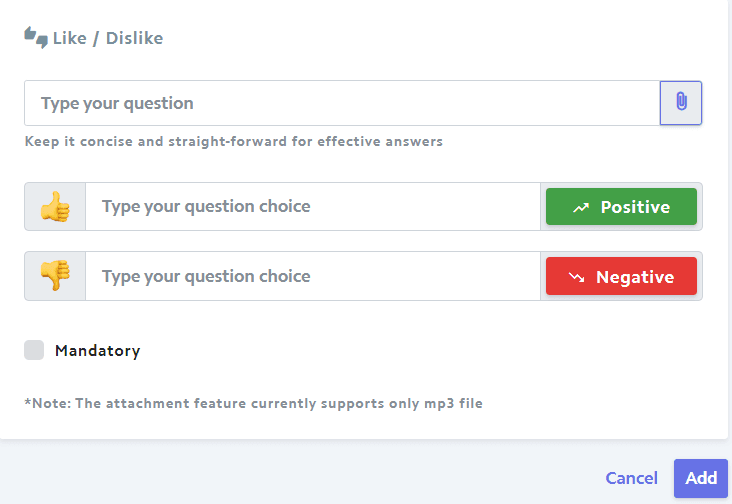Click the Positive label text
The width and height of the screenshot is (732, 504).
pyautogui.click(x=635, y=207)
